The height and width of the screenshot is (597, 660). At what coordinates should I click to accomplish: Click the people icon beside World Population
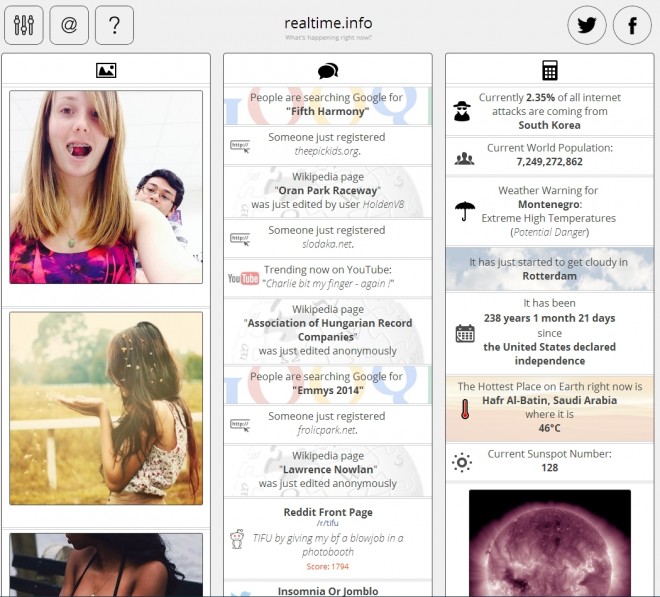[x=464, y=158]
